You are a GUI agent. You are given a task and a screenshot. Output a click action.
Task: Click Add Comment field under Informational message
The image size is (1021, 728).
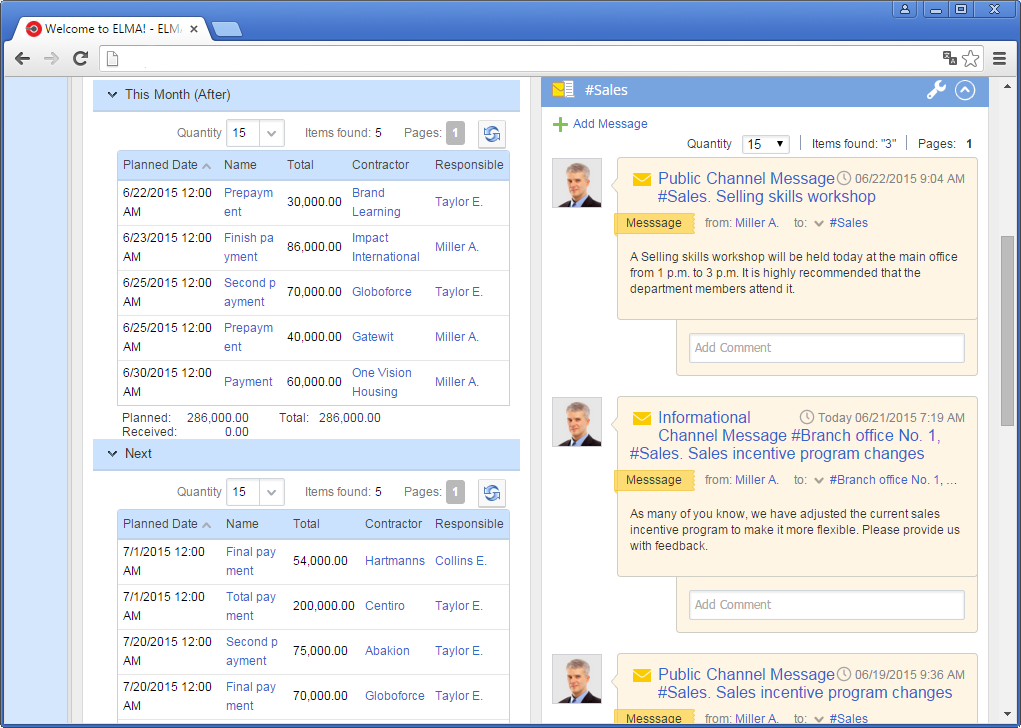(x=826, y=606)
